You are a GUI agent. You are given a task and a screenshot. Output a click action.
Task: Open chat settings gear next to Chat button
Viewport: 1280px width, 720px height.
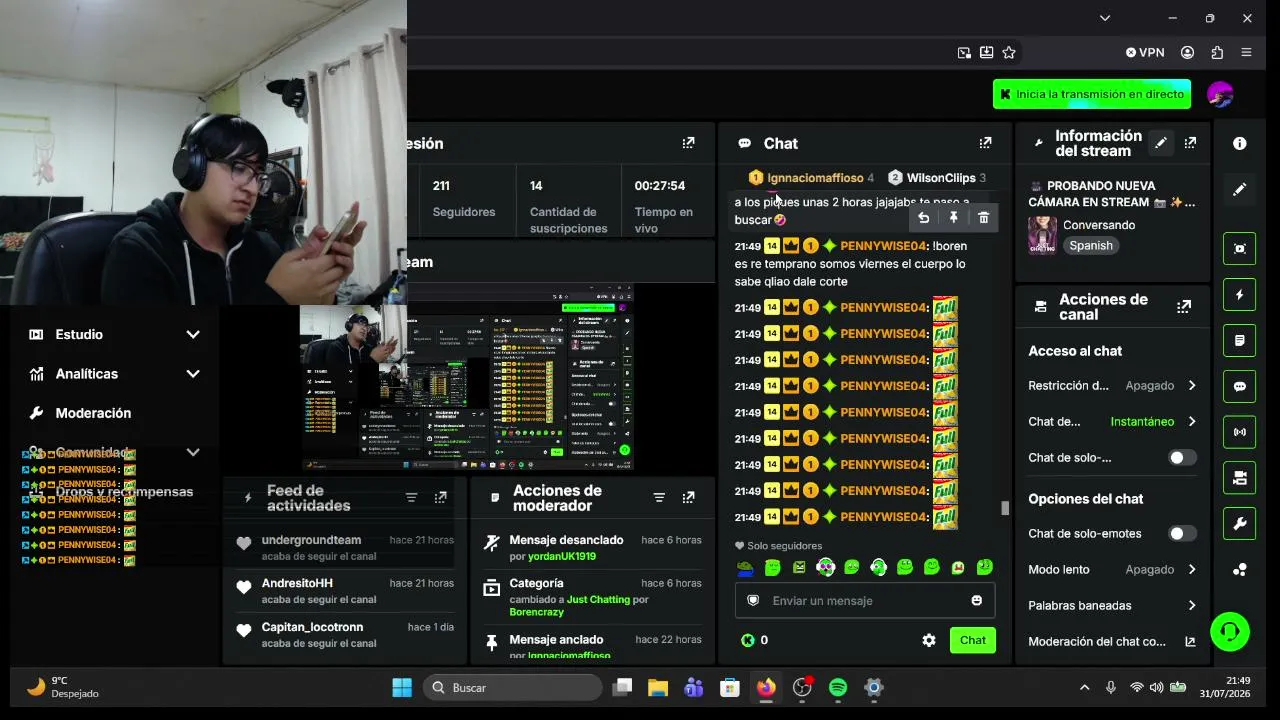tap(929, 640)
